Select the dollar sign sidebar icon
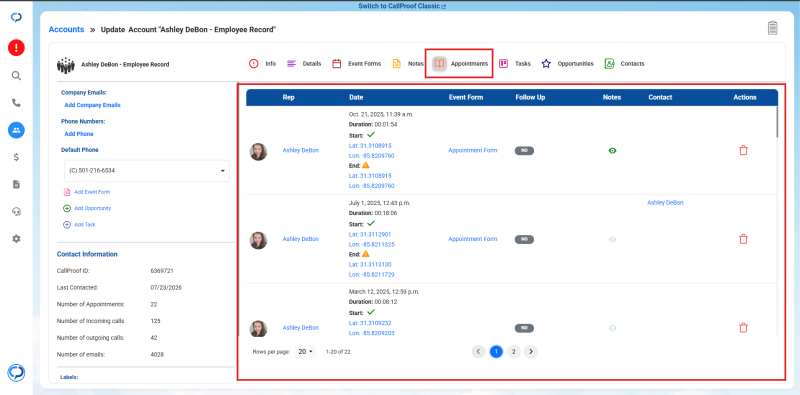800x395 pixels. [x=16, y=157]
